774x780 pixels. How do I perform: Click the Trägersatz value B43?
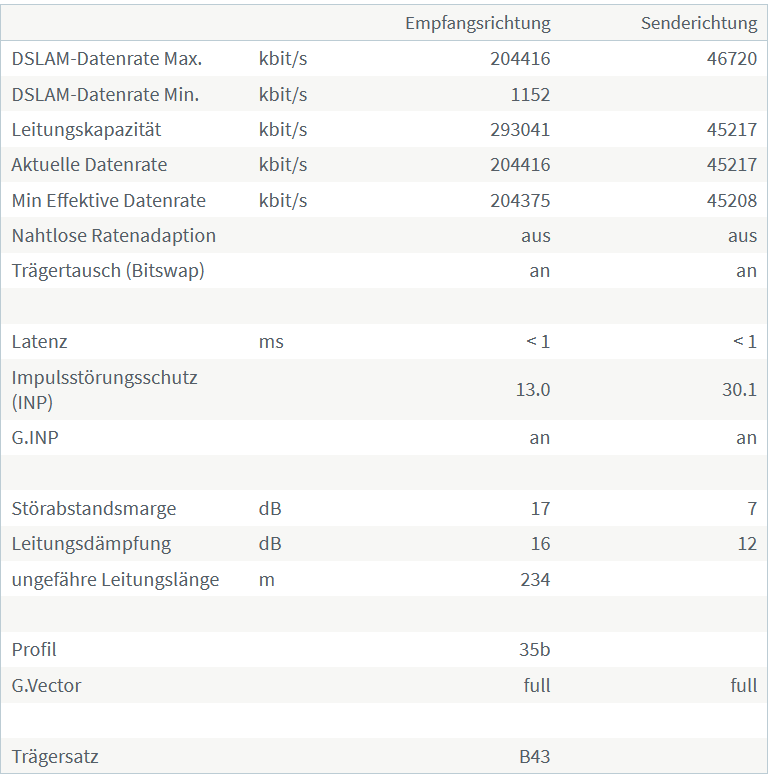(534, 757)
